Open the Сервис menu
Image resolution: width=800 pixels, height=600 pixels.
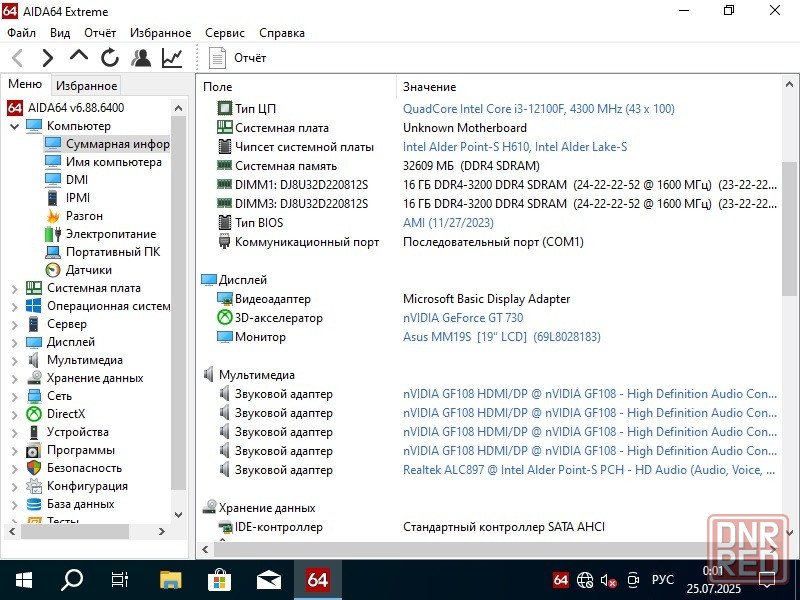tap(225, 33)
